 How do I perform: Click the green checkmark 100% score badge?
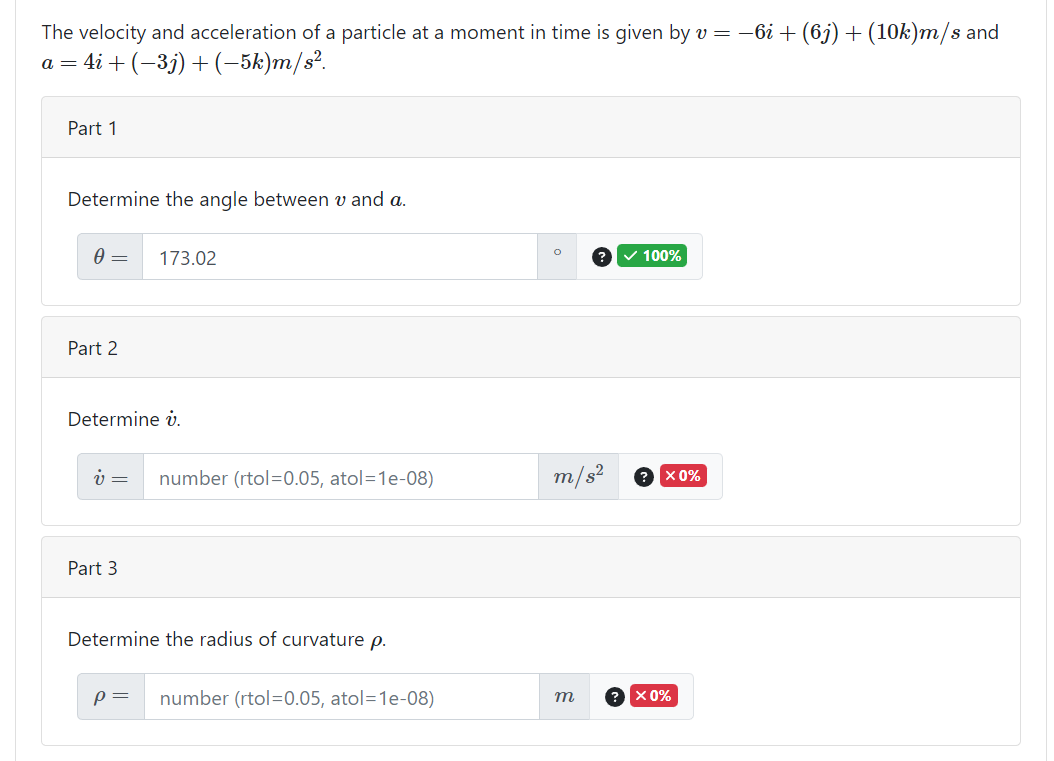653,256
